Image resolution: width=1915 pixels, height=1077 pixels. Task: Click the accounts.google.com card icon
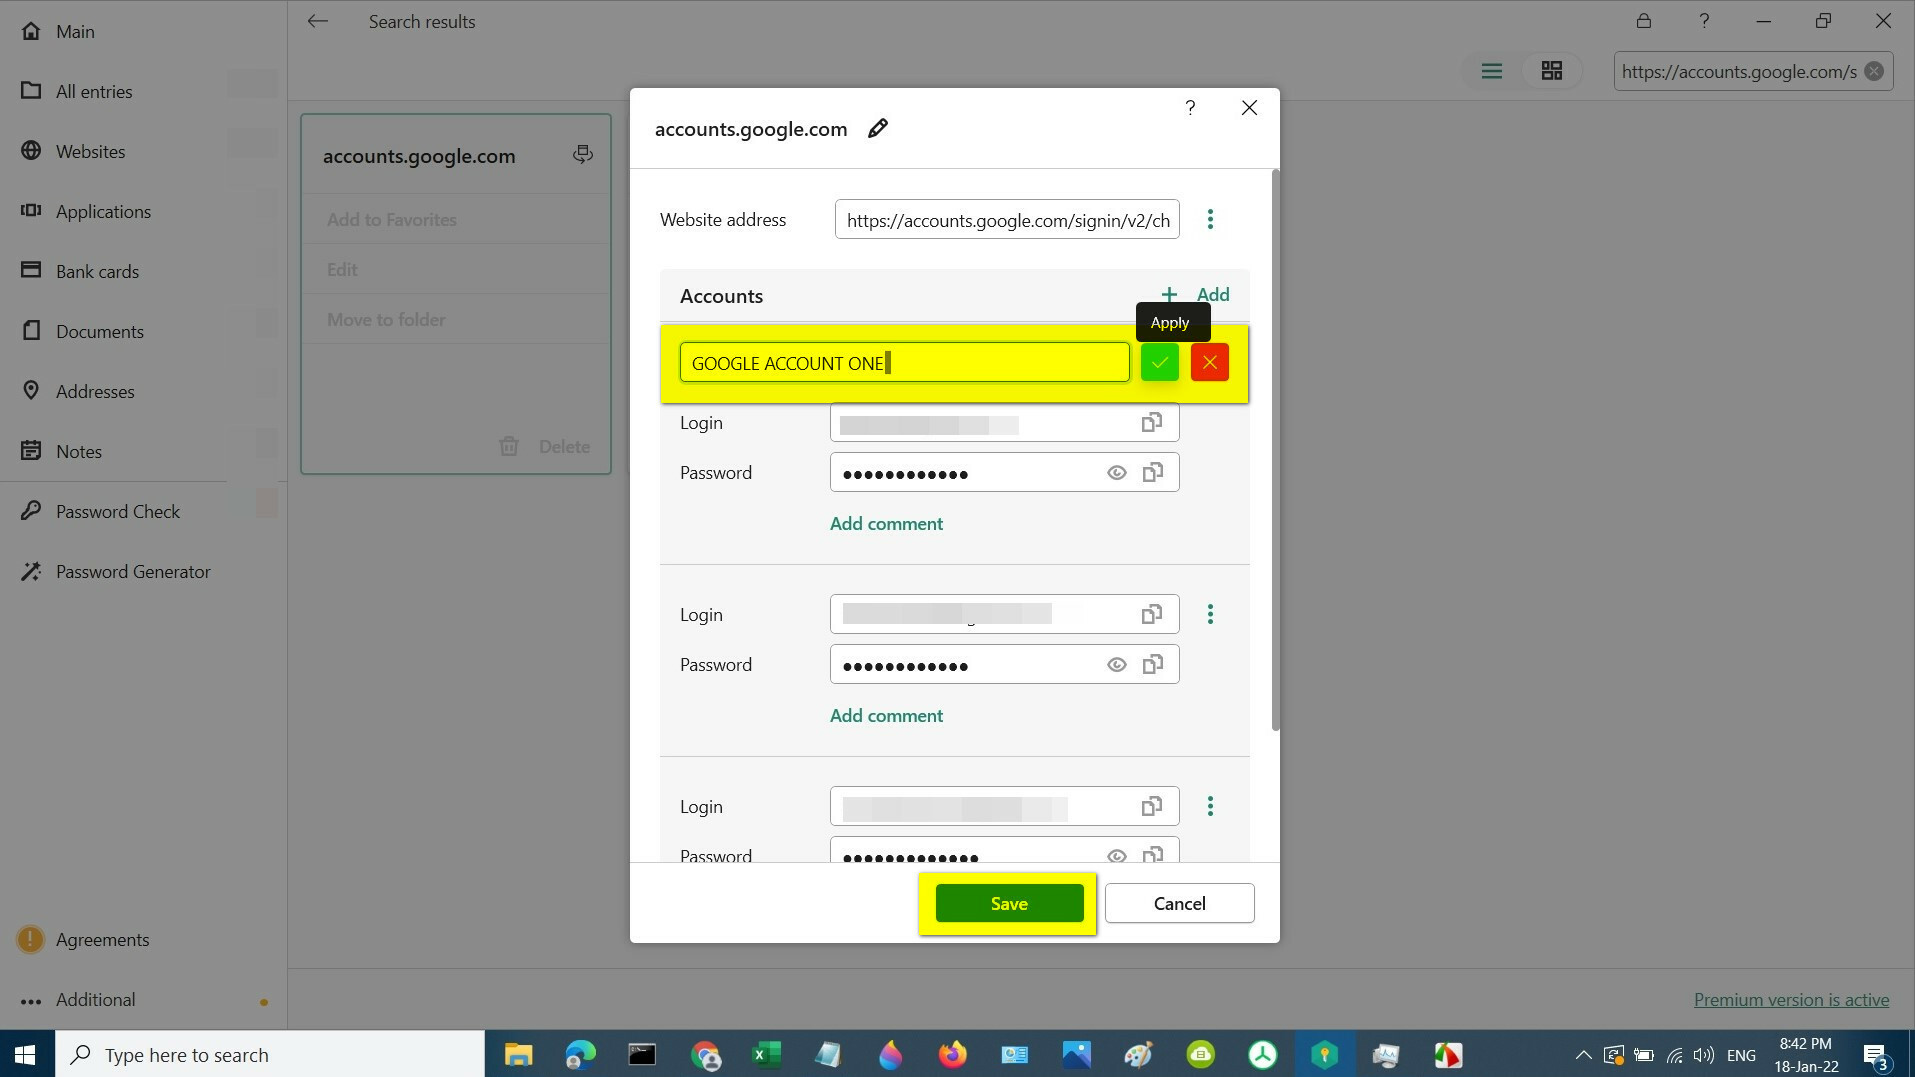tap(582, 155)
